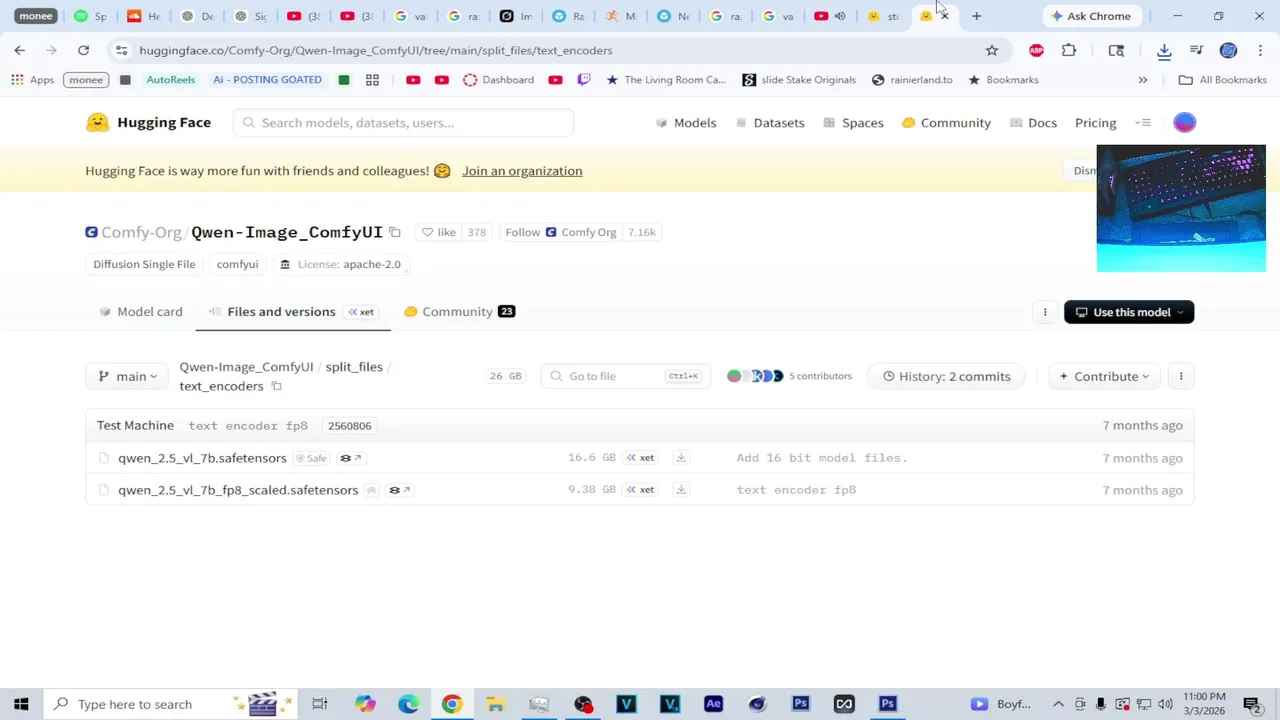
Task: Open Files and versions tab
Action: pos(293,312)
